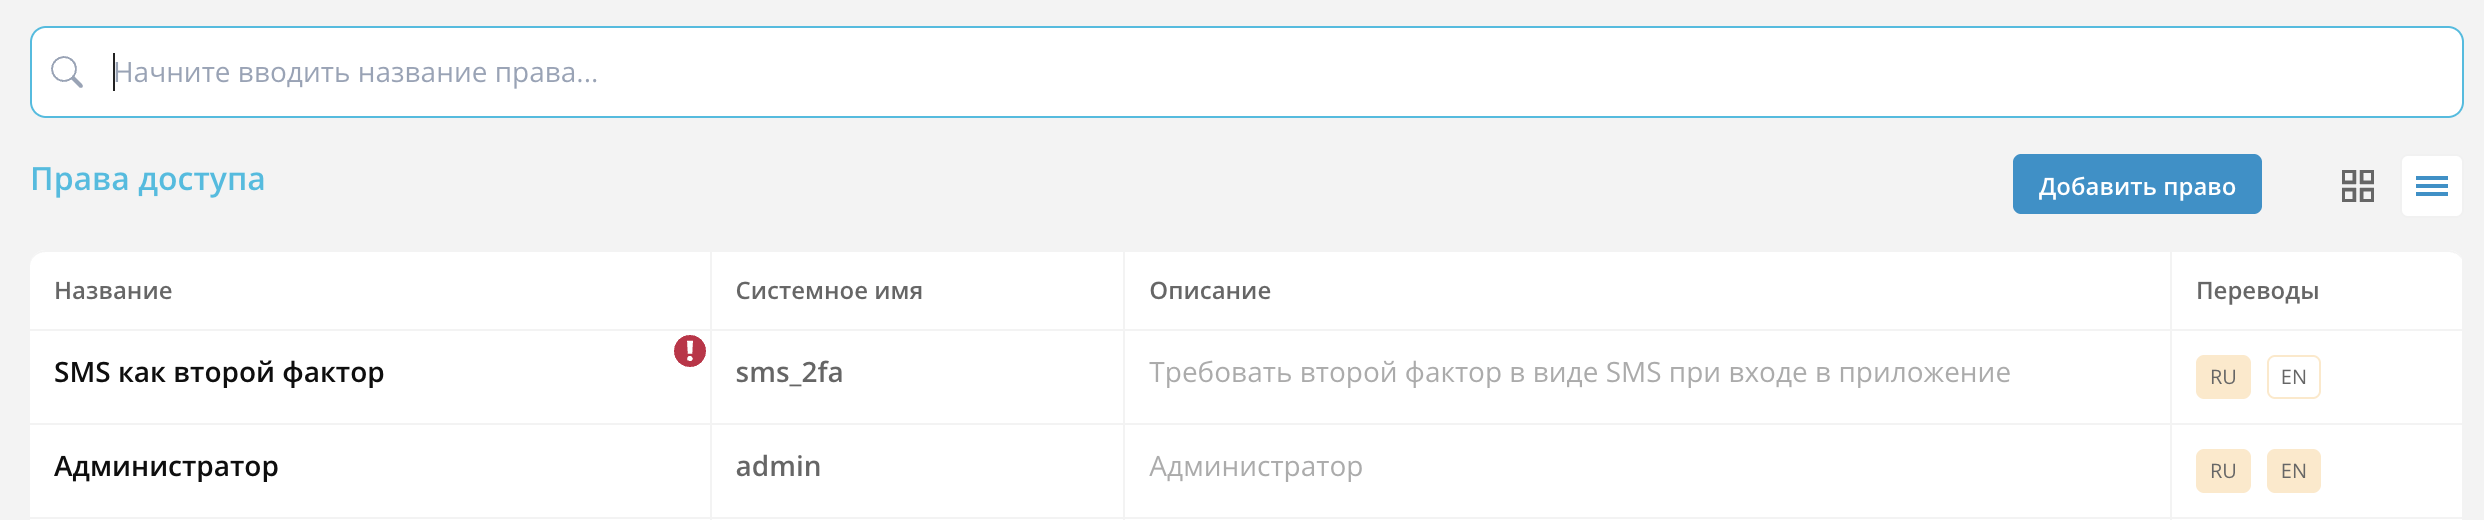2484x520 pixels.
Task: Switch to grid view layout
Action: pos(2357,186)
